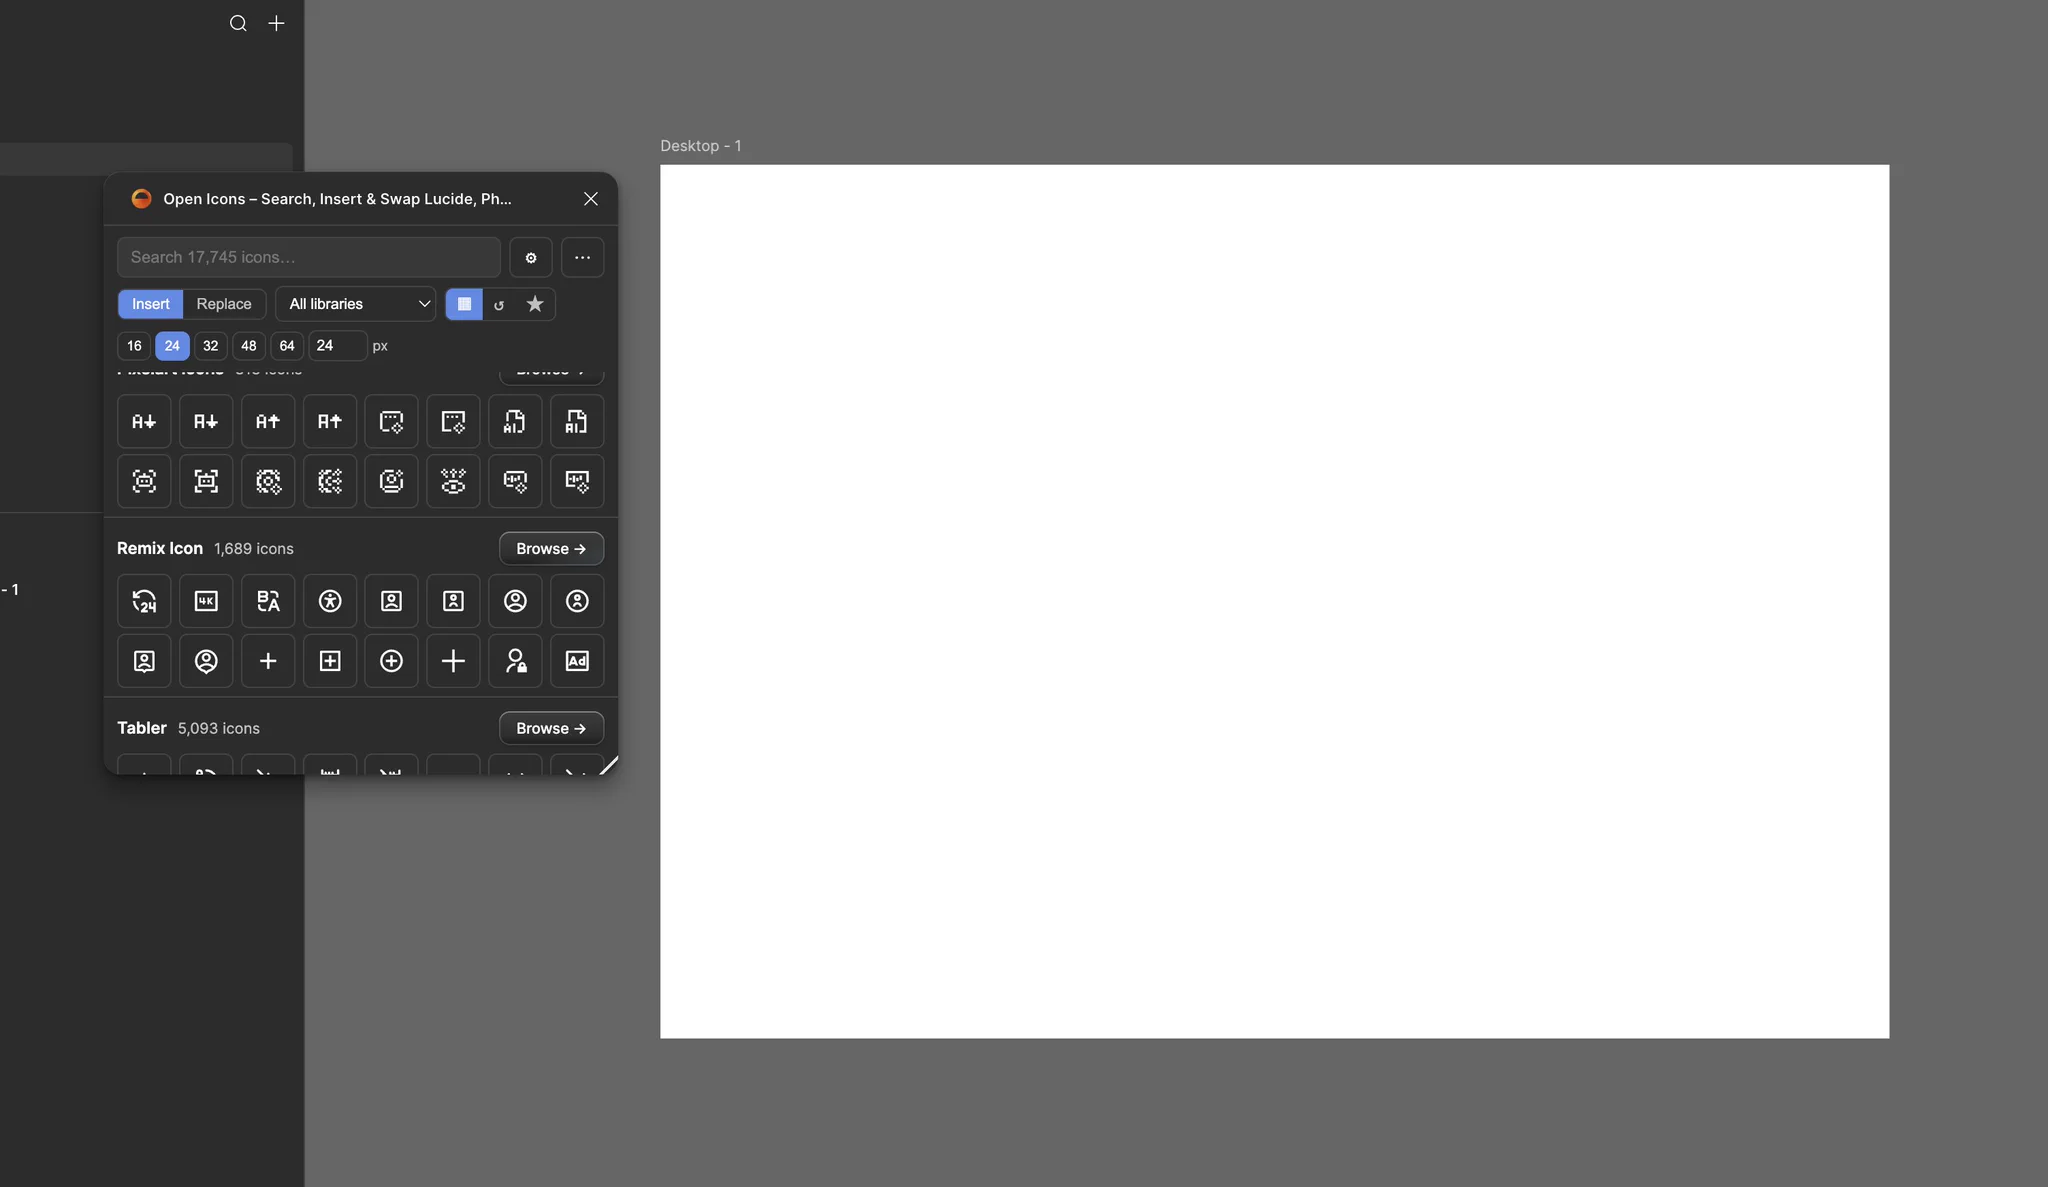This screenshot has height=1187, width=2048.
Task: Click the Search 17,745 icons field
Action: pyautogui.click(x=309, y=257)
